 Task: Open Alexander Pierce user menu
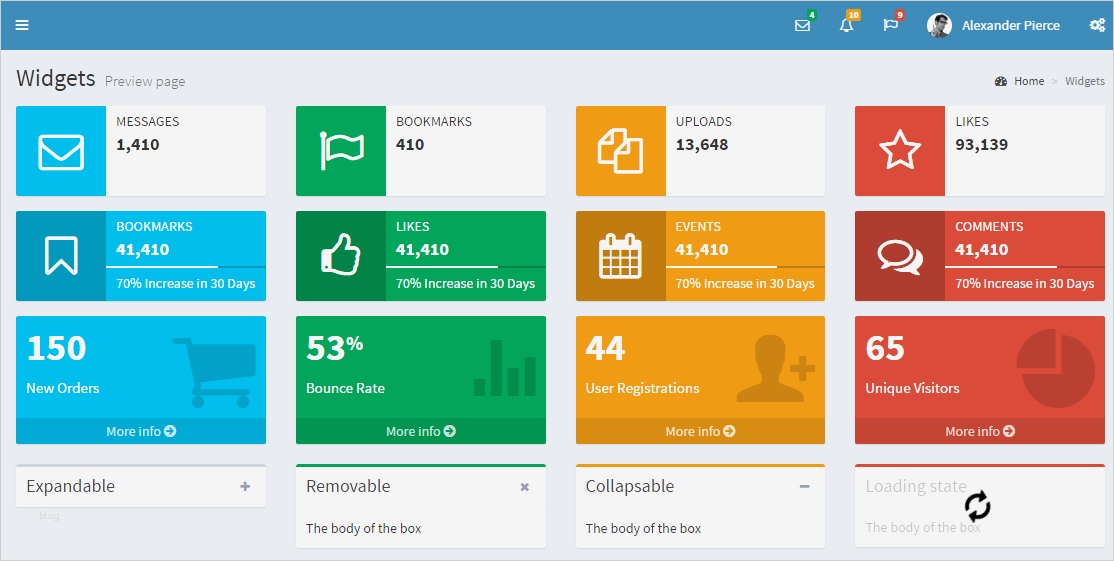[x=1010, y=25]
